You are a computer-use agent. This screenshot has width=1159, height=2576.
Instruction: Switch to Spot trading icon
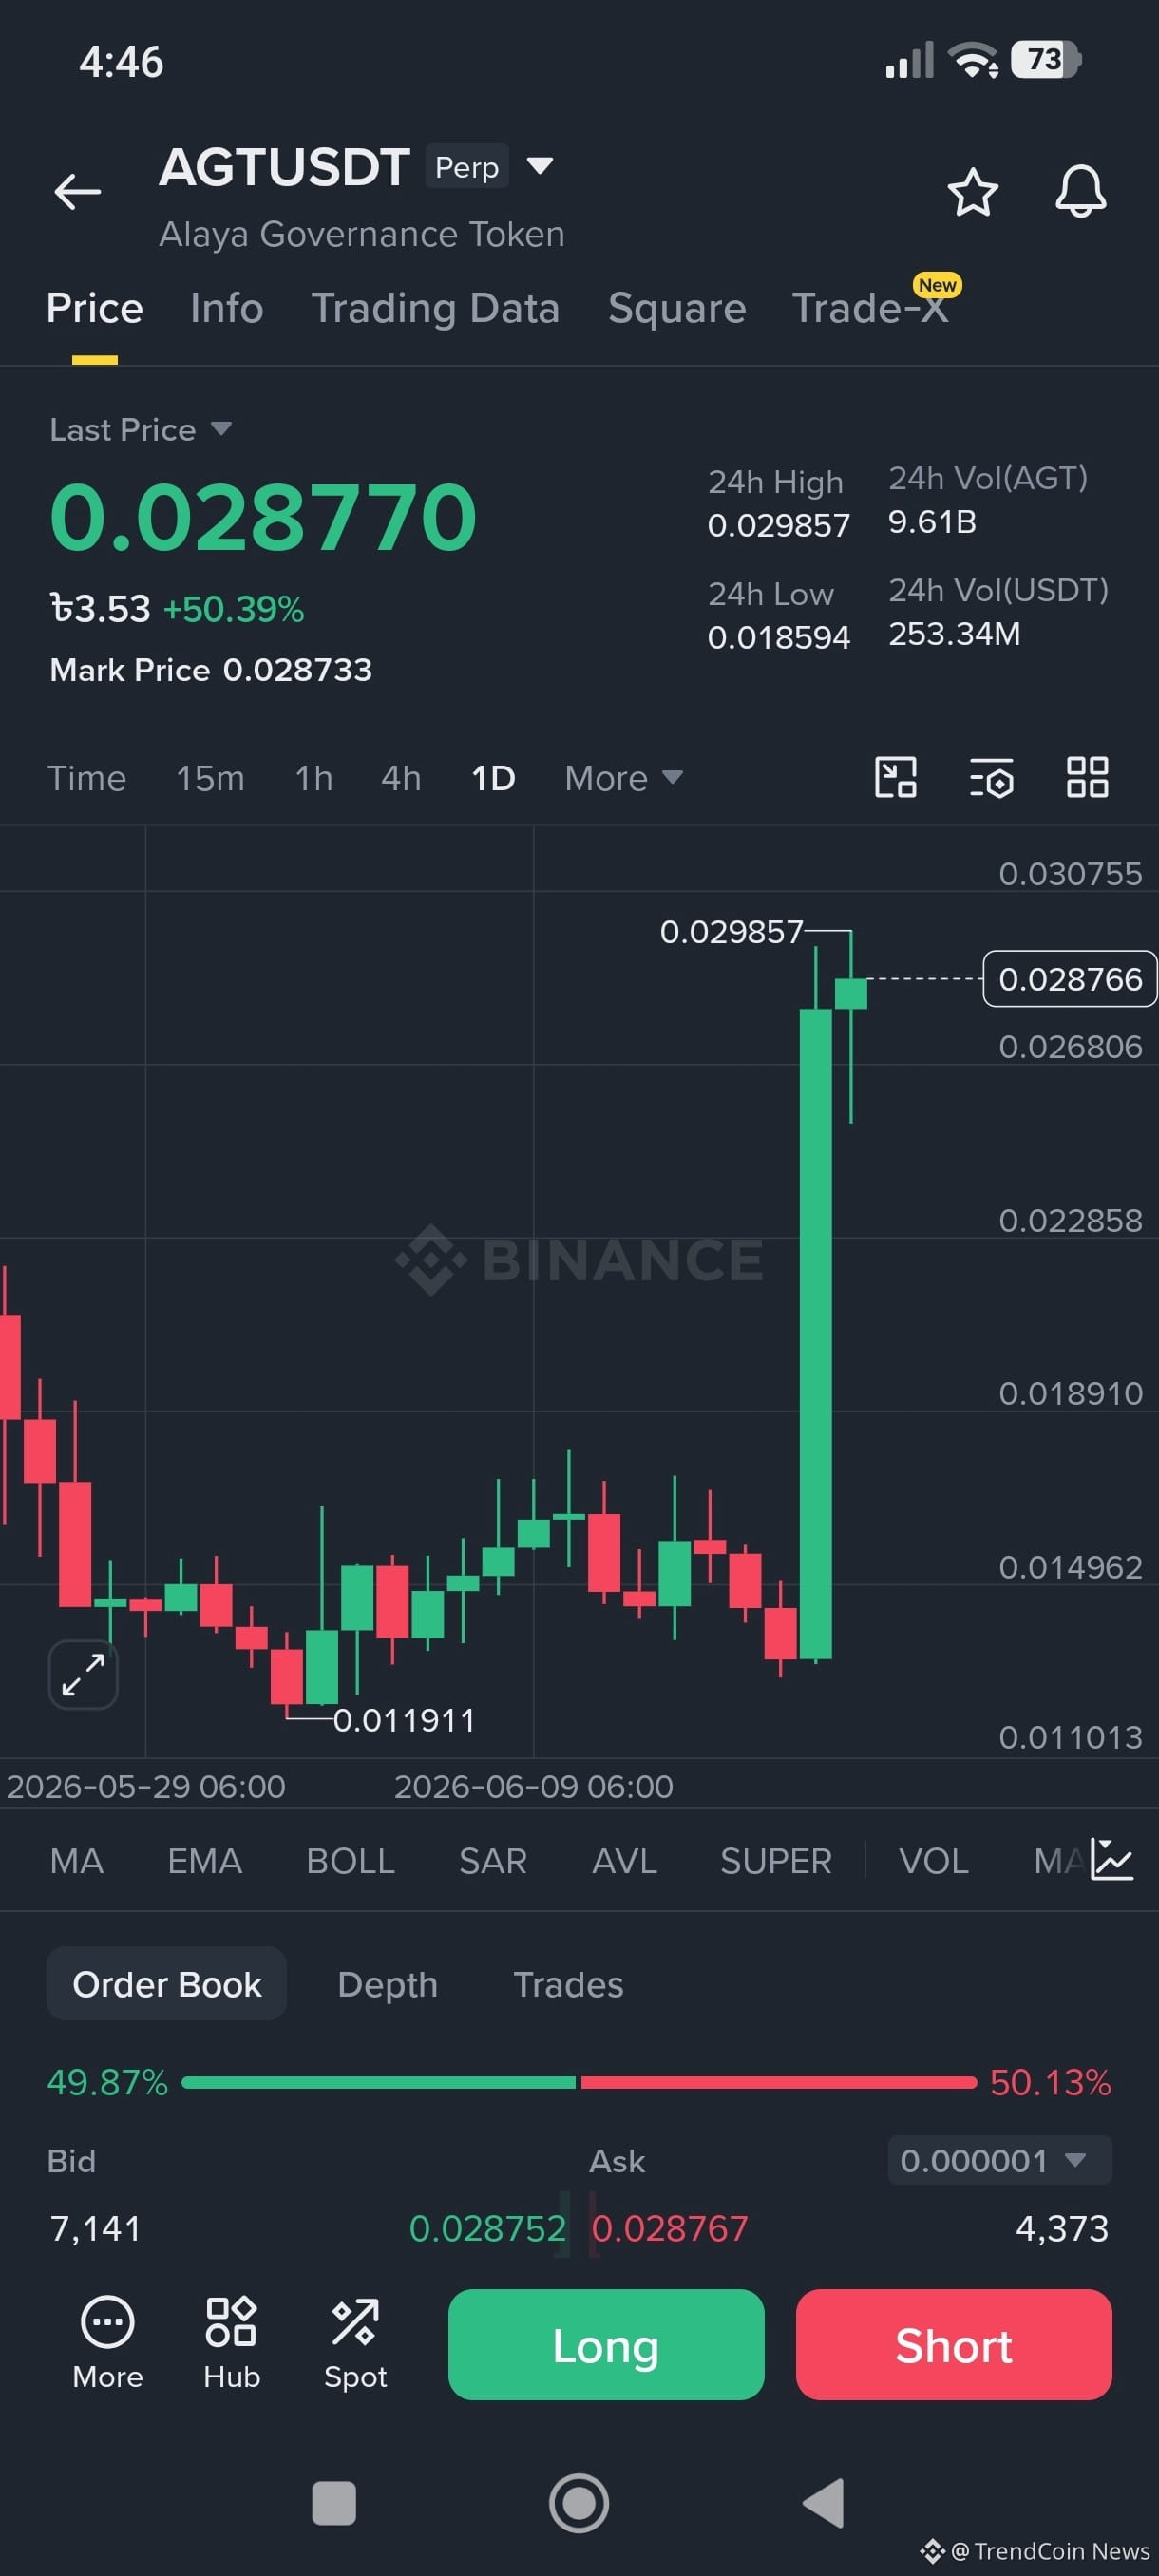tap(355, 2343)
